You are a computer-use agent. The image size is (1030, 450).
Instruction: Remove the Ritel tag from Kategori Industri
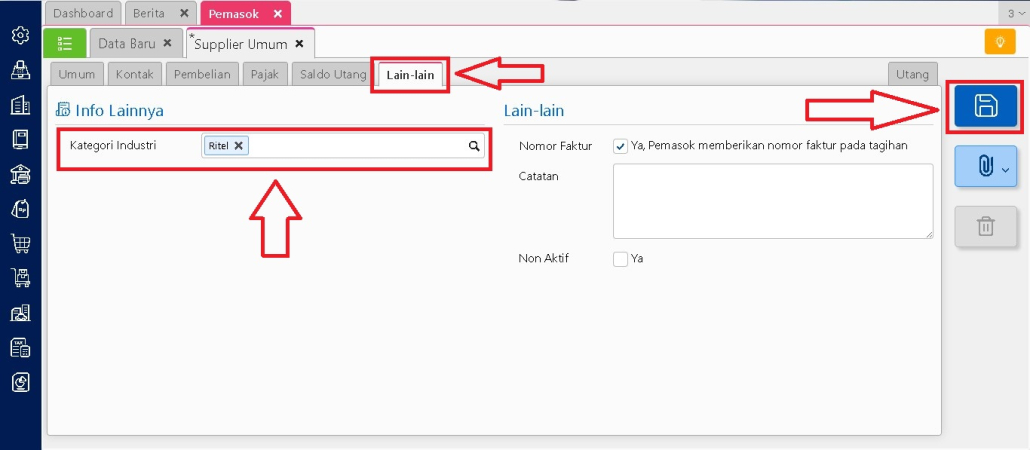click(239, 146)
